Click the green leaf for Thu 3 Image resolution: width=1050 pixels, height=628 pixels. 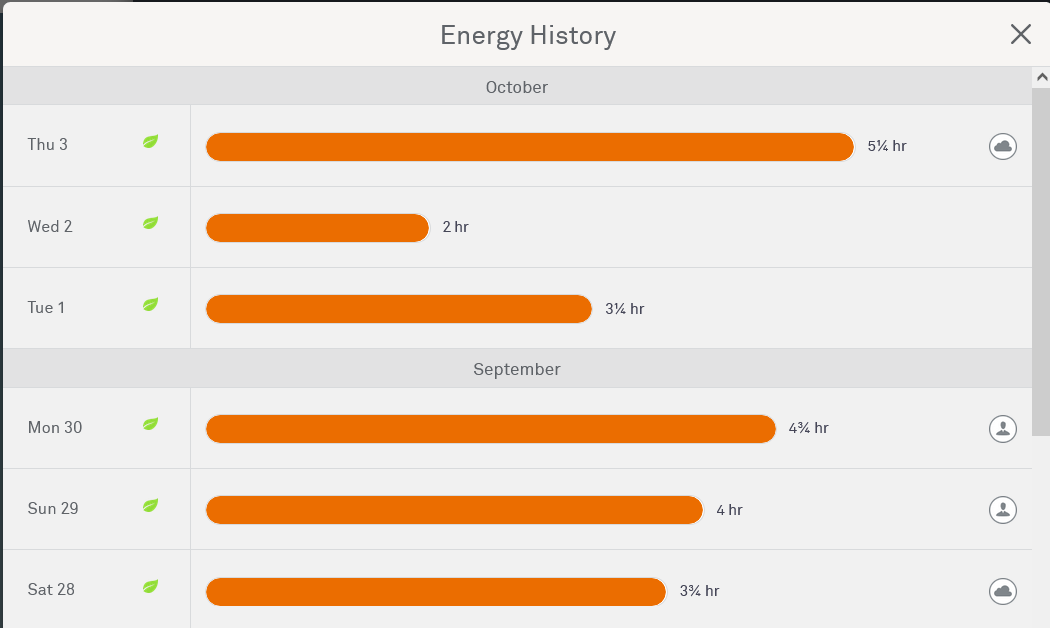(x=150, y=142)
